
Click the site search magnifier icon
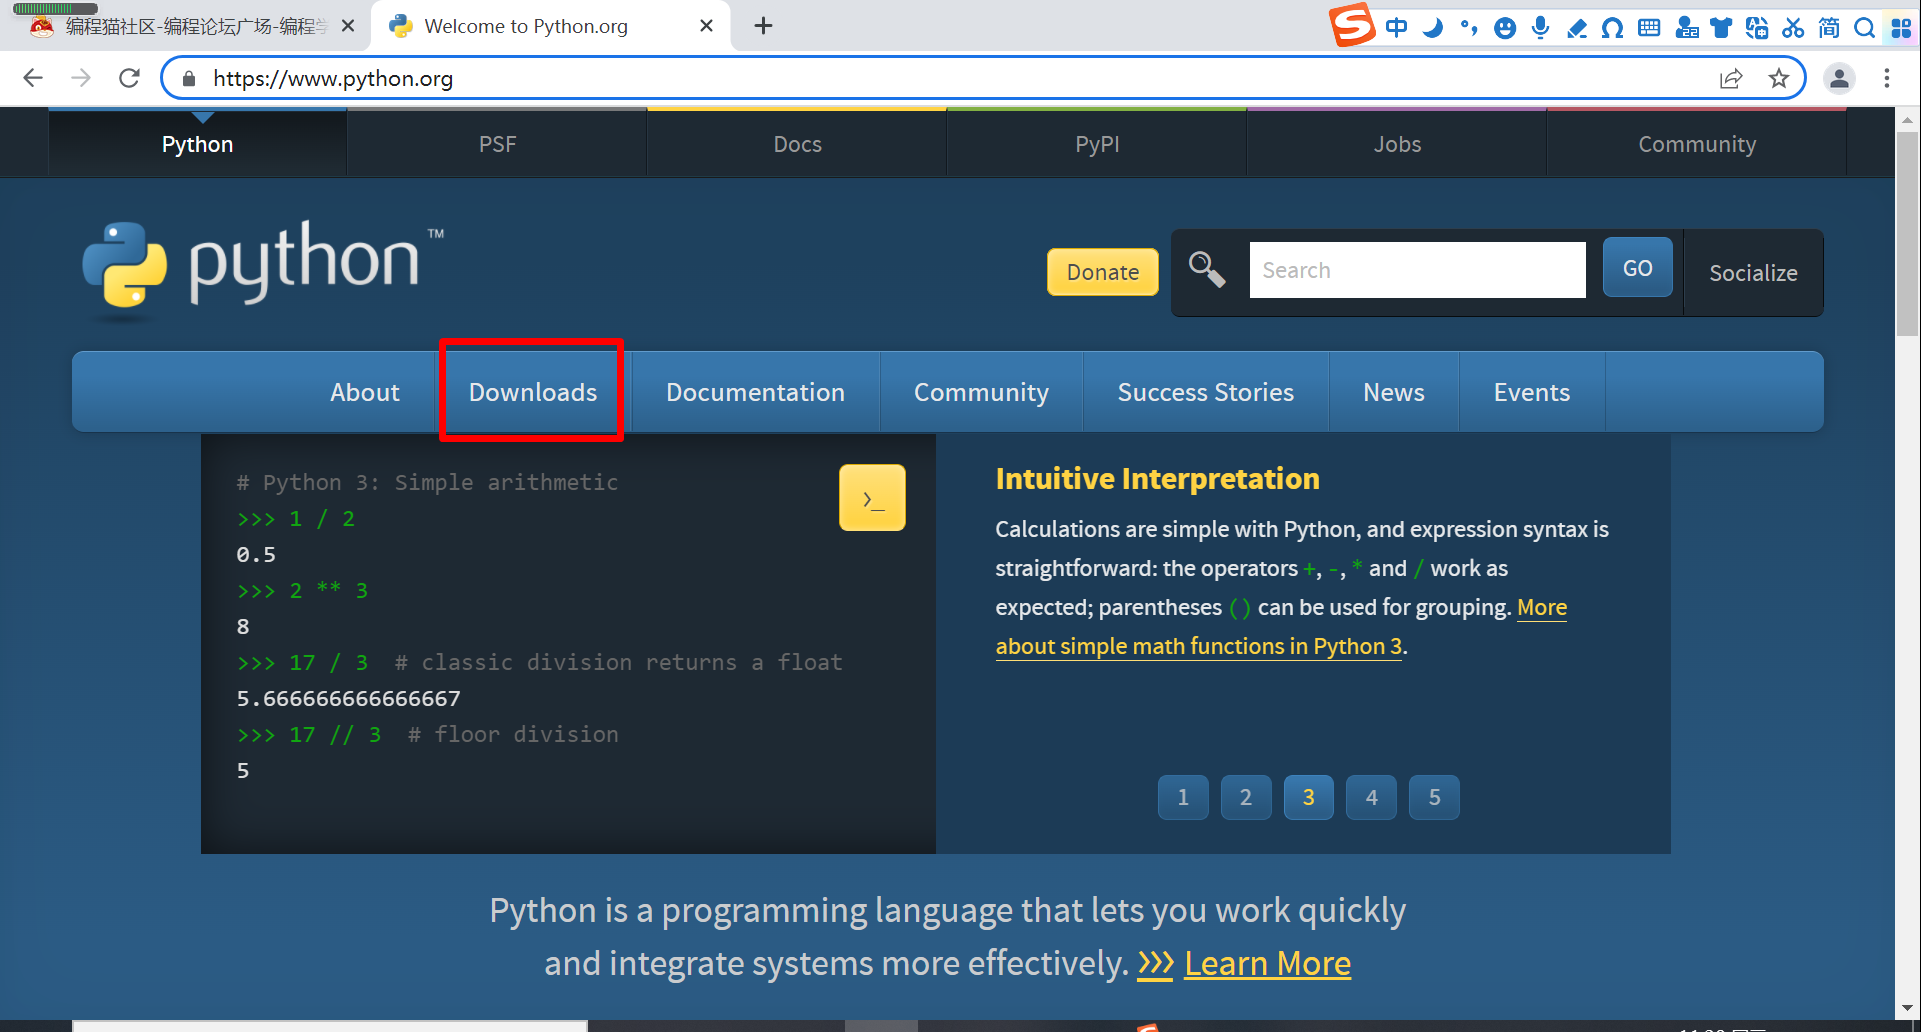tap(1206, 269)
